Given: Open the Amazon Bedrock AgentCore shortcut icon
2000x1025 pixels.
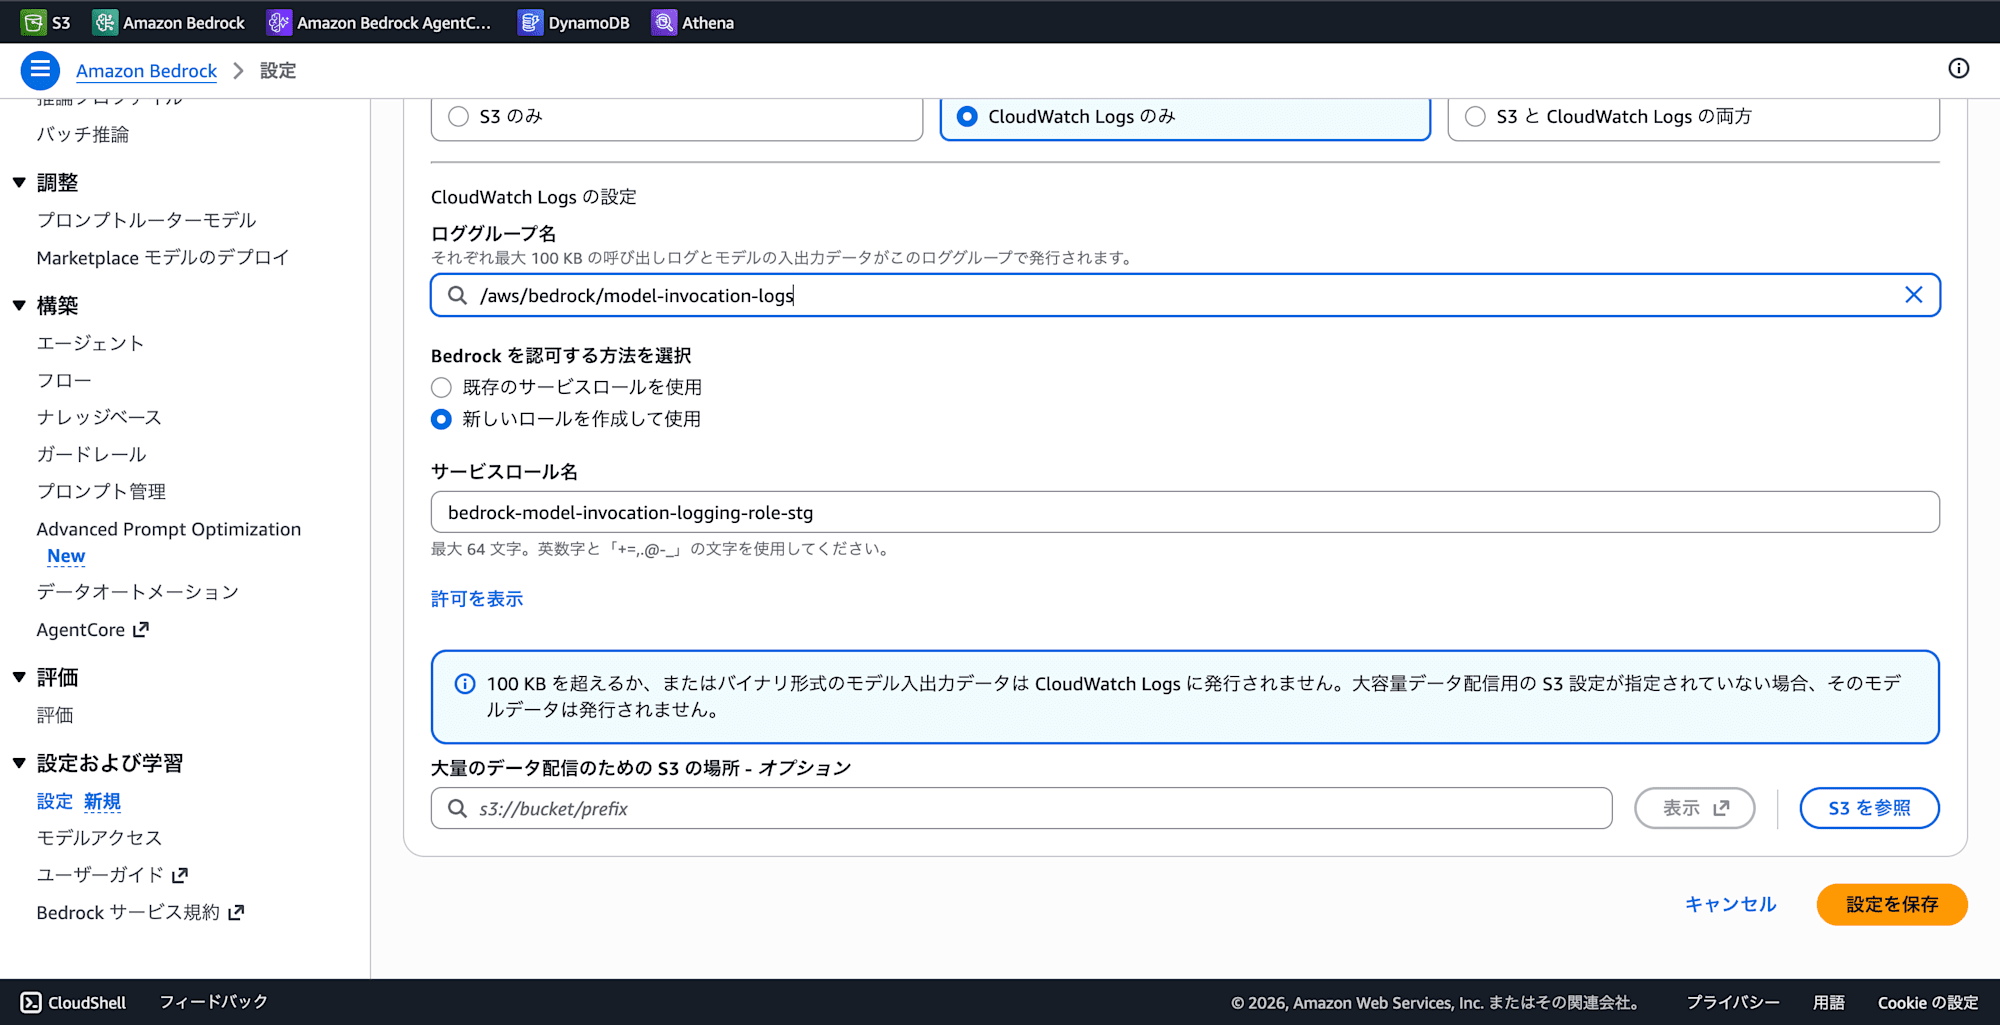Looking at the screenshot, I should coord(279,22).
